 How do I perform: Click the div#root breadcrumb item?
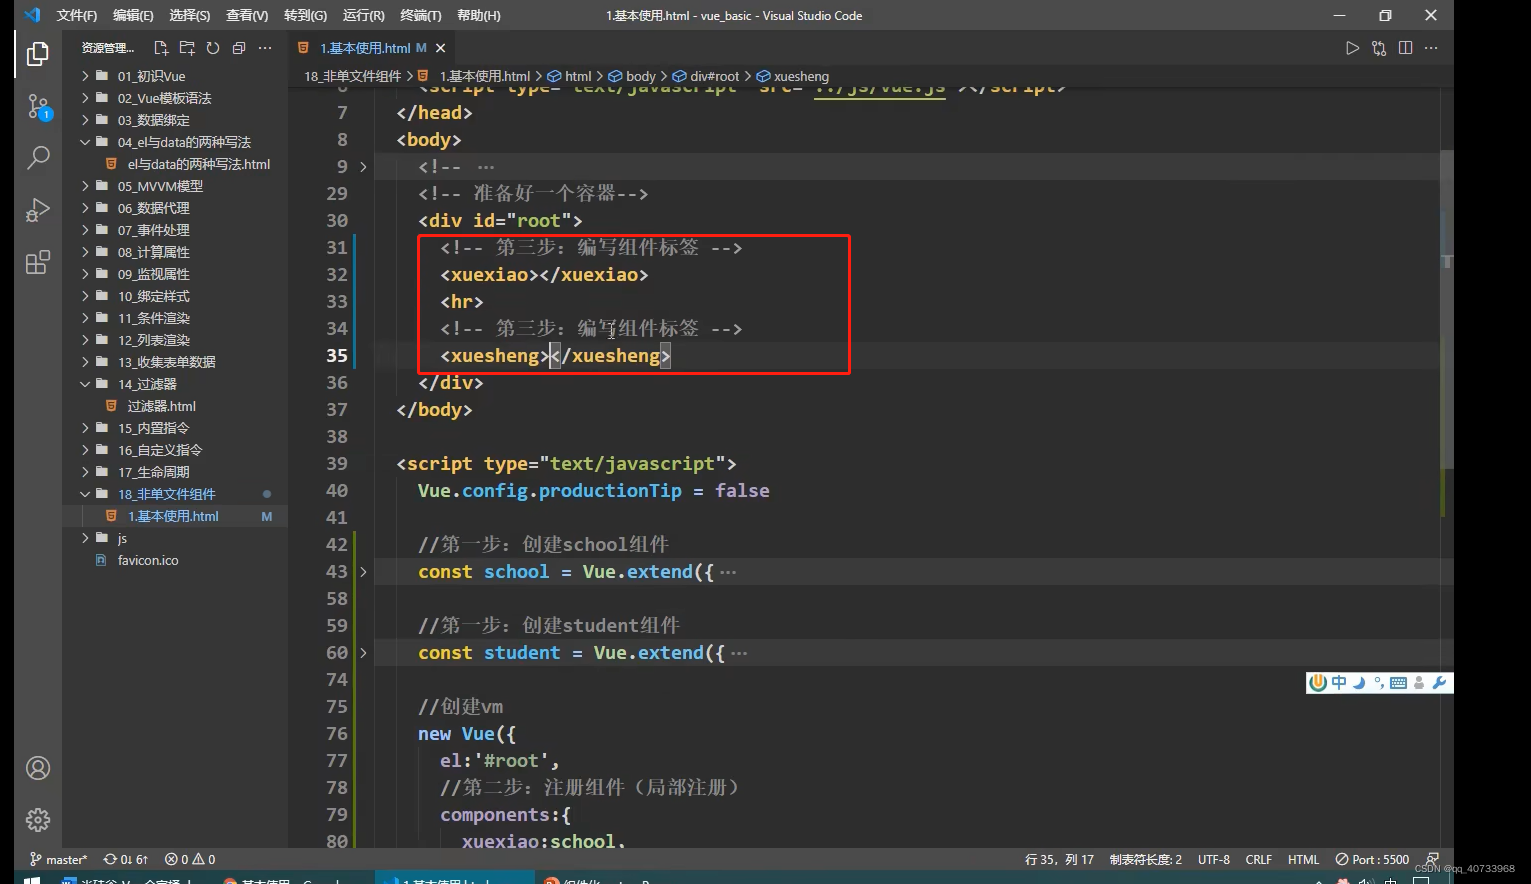[x=706, y=76]
